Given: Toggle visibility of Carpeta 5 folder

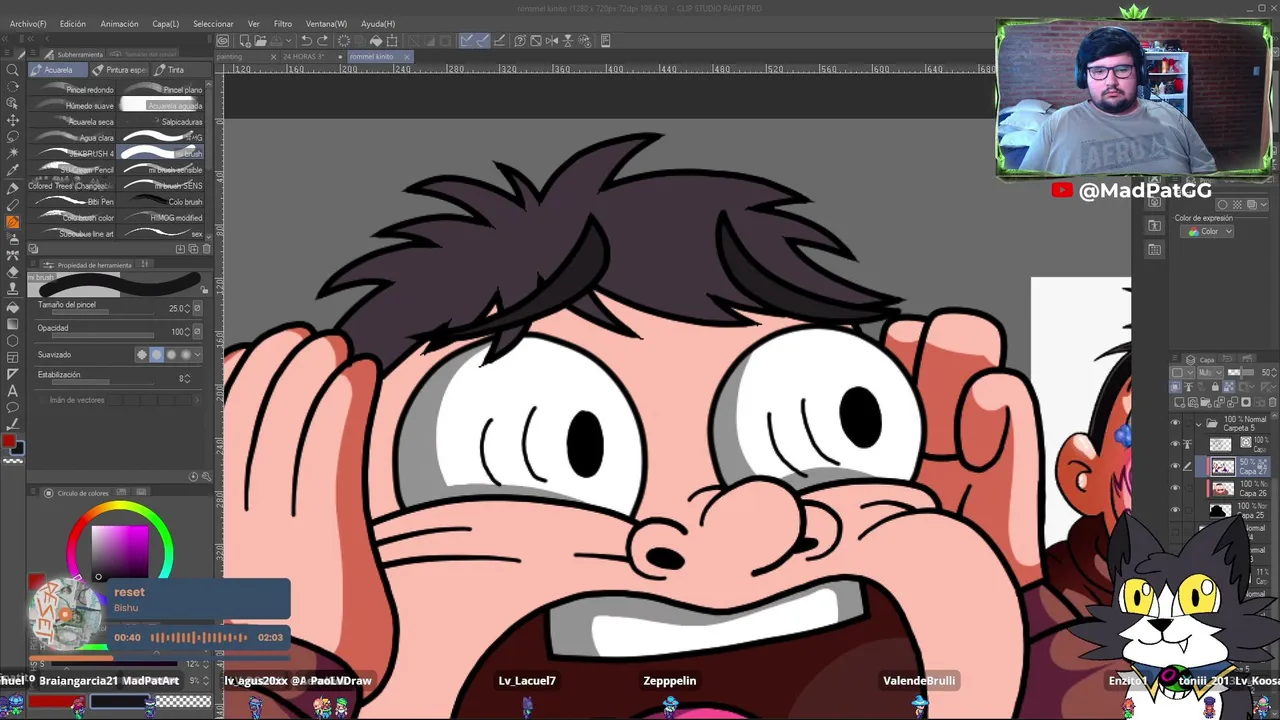Looking at the screenshot, I should [1175, 423].
